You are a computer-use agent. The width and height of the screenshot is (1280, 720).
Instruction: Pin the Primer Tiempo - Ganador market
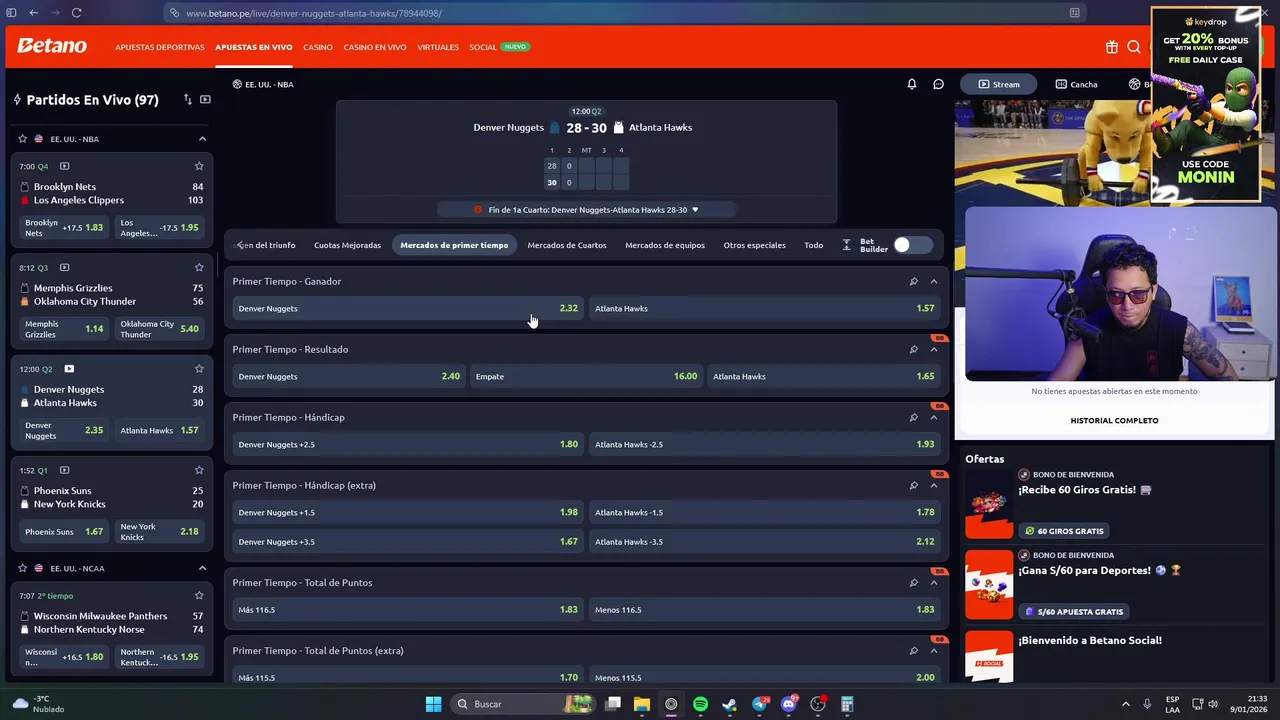click(x=913, y=282)
